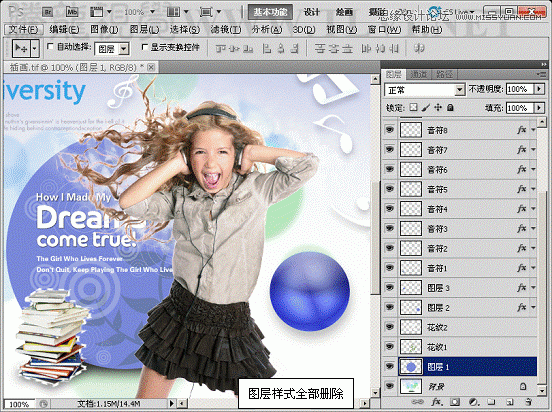Open the status bar info arrow menu

pos(171,404)
